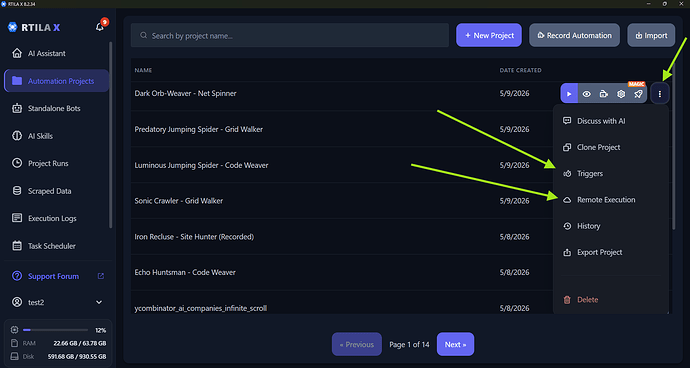The width and height of the screenshot is (690, 368).
Task: Select Remote Execution menu entry
Action: (x=611, y=199)
